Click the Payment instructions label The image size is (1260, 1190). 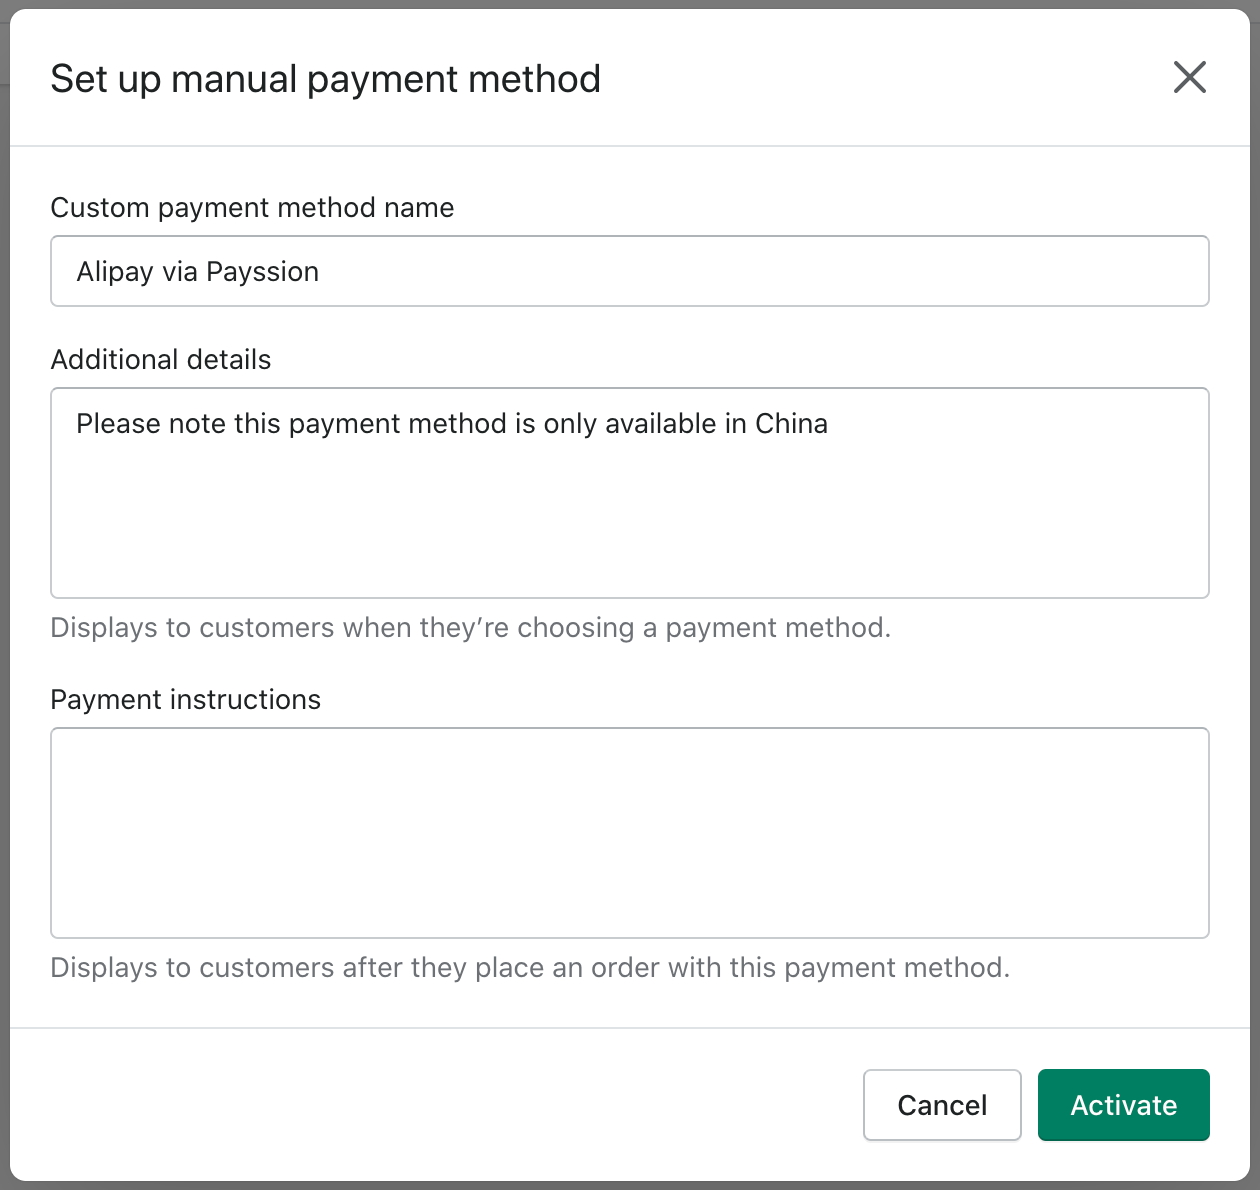(186, 700)
